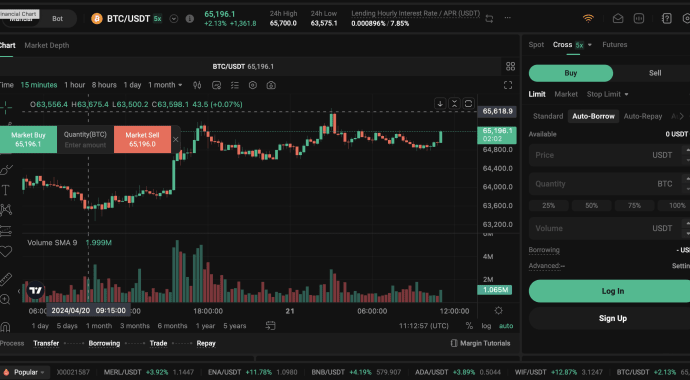Switch to Bot trading mode
This screenshot has width=690, height=380.
[58, 18]
